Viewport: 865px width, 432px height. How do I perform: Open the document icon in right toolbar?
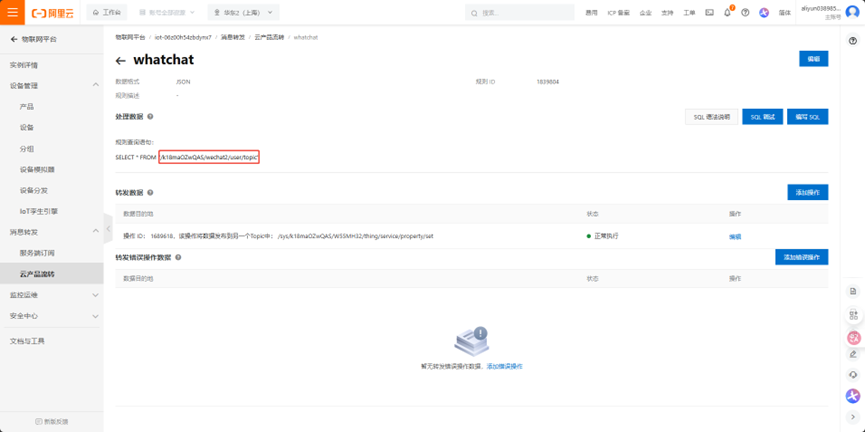click(x=853, y=291)
